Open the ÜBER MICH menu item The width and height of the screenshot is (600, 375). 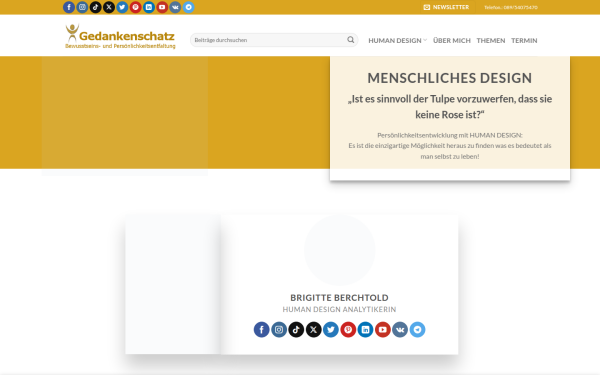pyautogui.click(x=452, y=41)
